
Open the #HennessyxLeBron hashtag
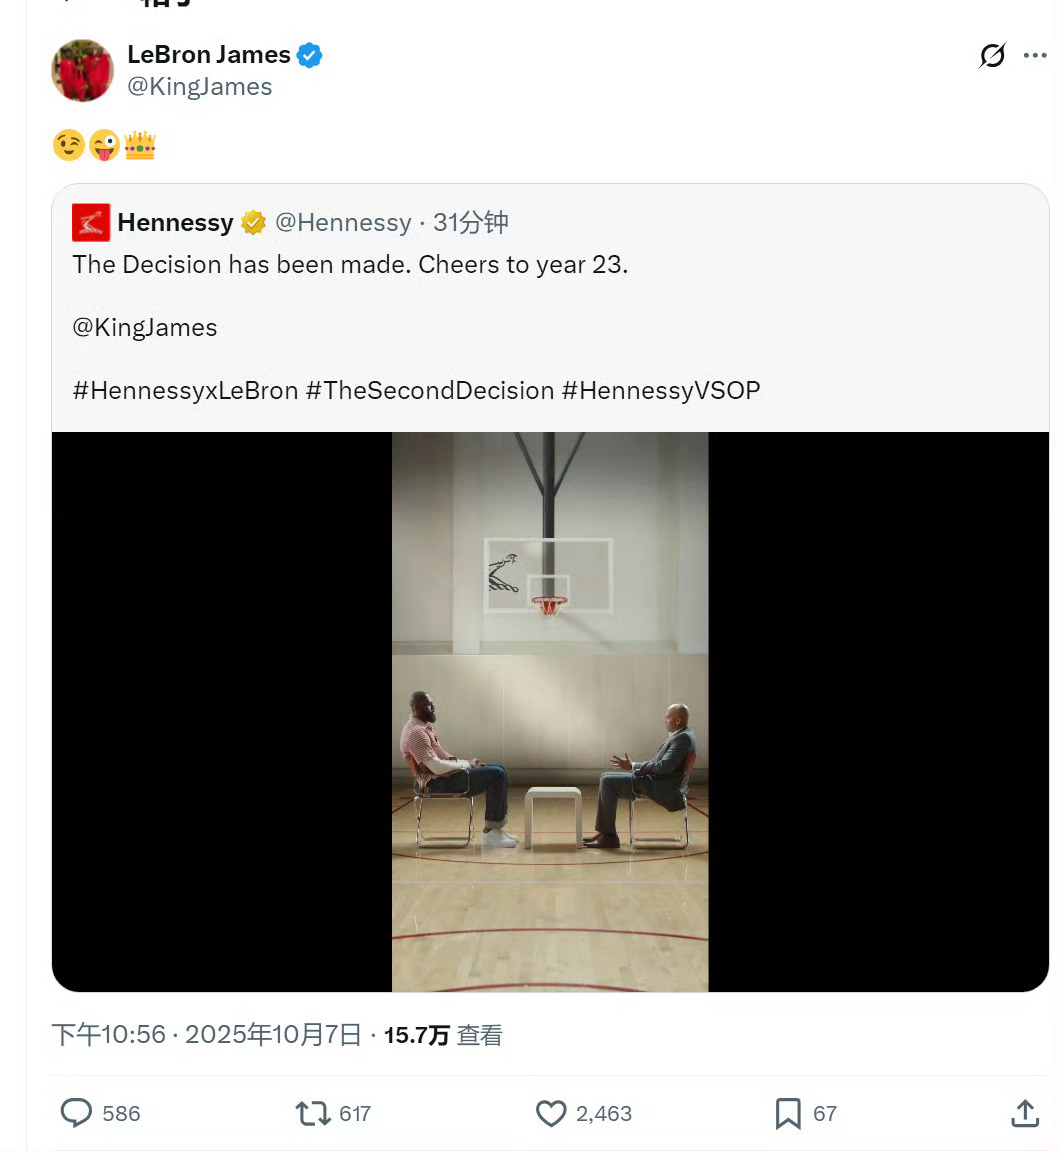[185, 390]
